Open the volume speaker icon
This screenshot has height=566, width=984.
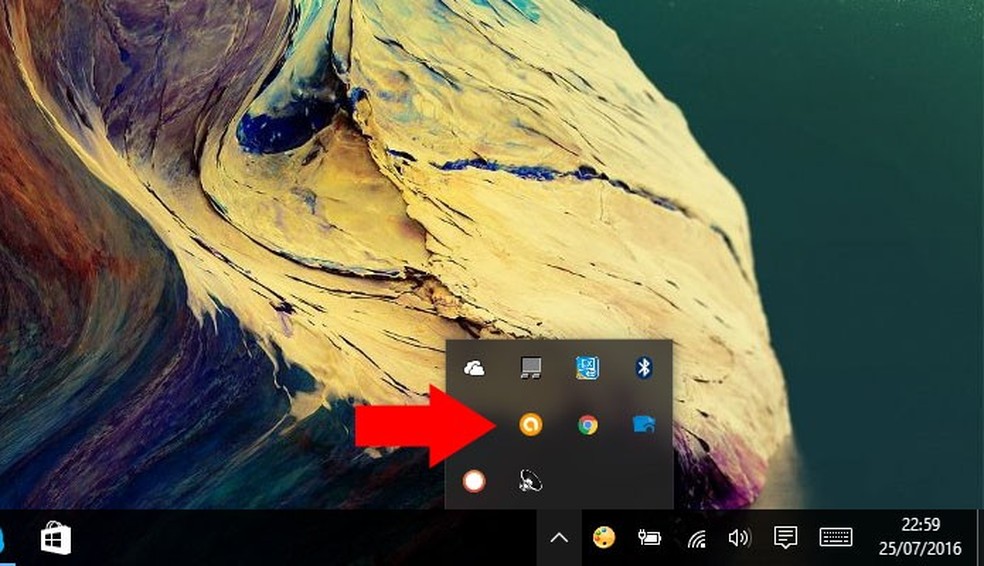739,538
